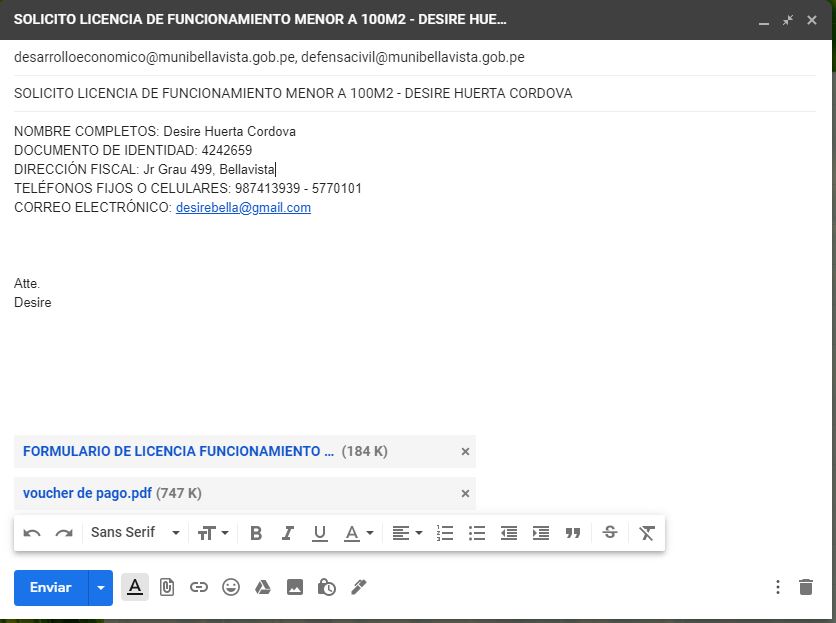Toggle bold formatting

(256, 533)
